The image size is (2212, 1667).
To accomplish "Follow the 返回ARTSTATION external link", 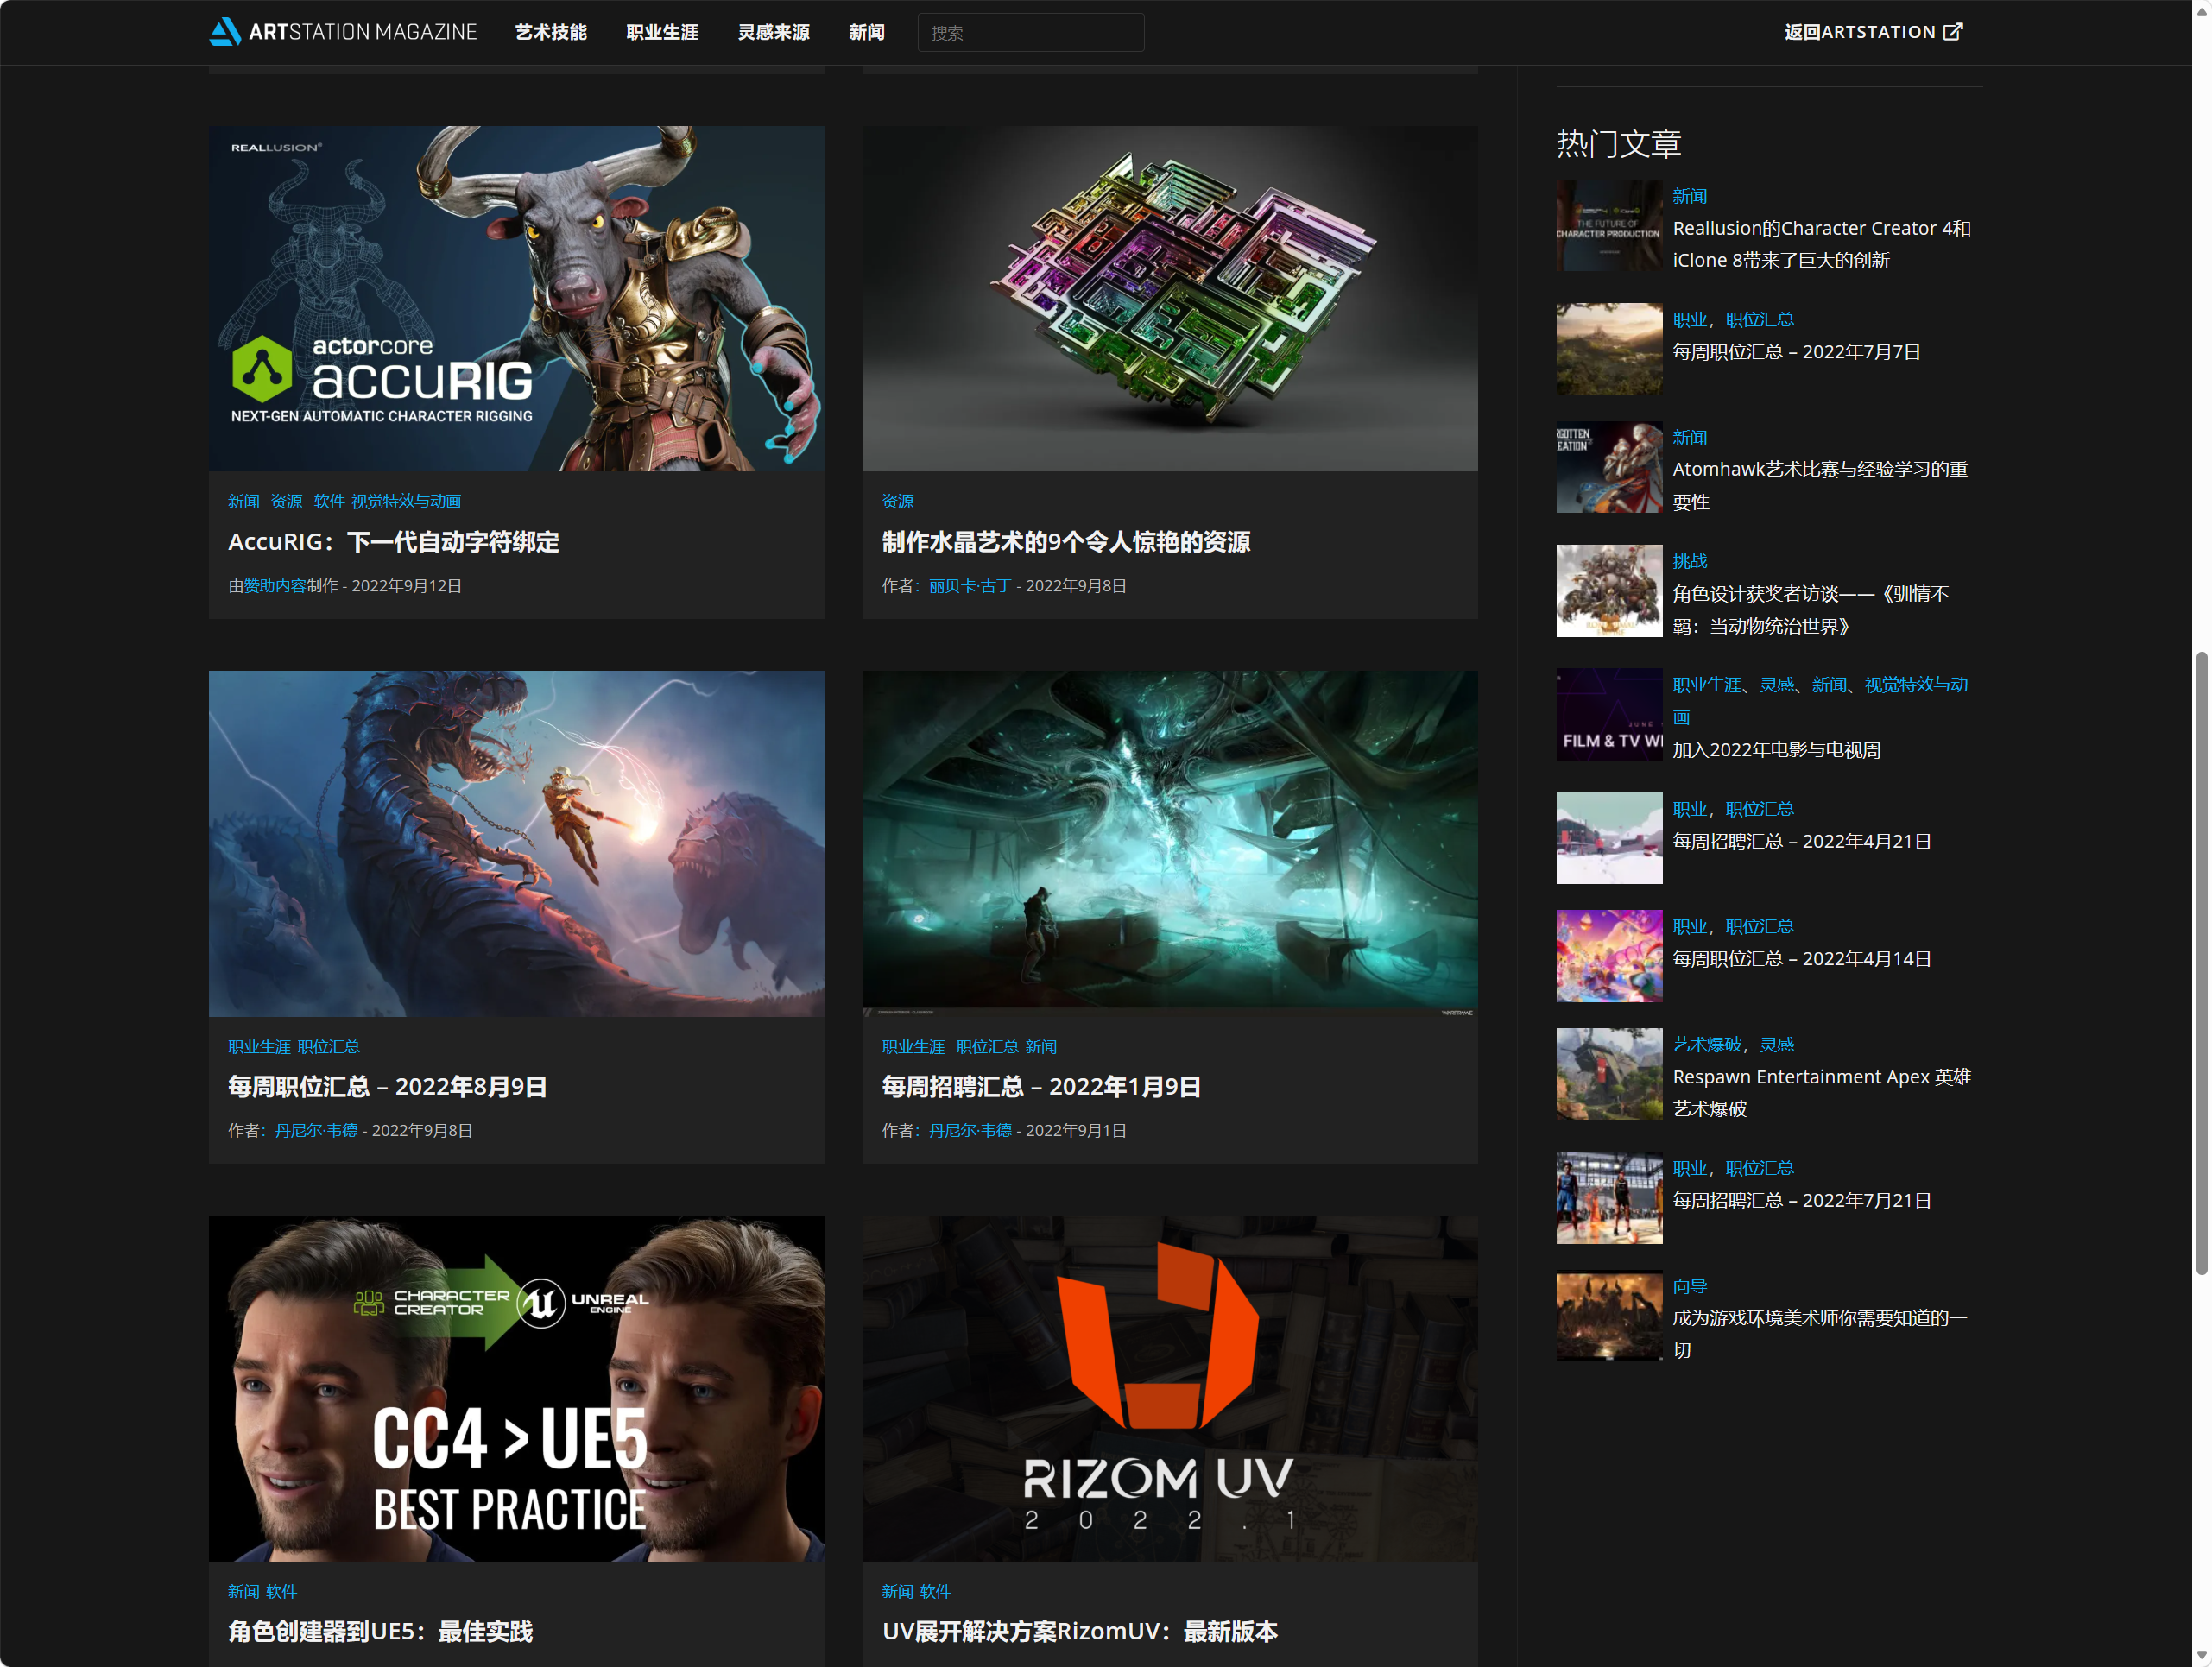I will pyautogui.click(x=1873, y=32).
